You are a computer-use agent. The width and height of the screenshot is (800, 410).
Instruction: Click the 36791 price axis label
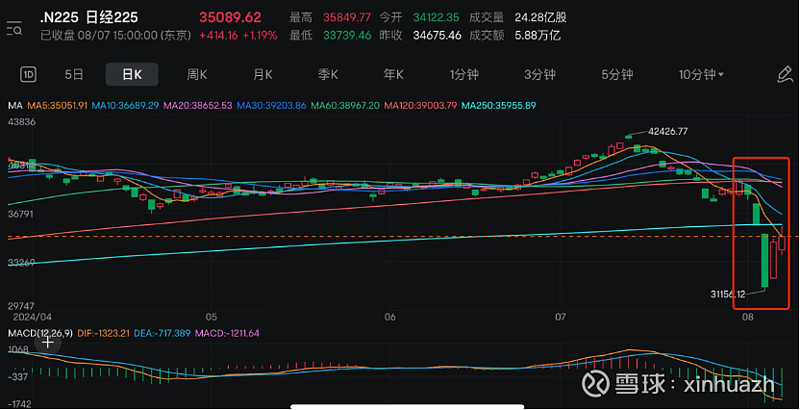click(x=21, y=215)
